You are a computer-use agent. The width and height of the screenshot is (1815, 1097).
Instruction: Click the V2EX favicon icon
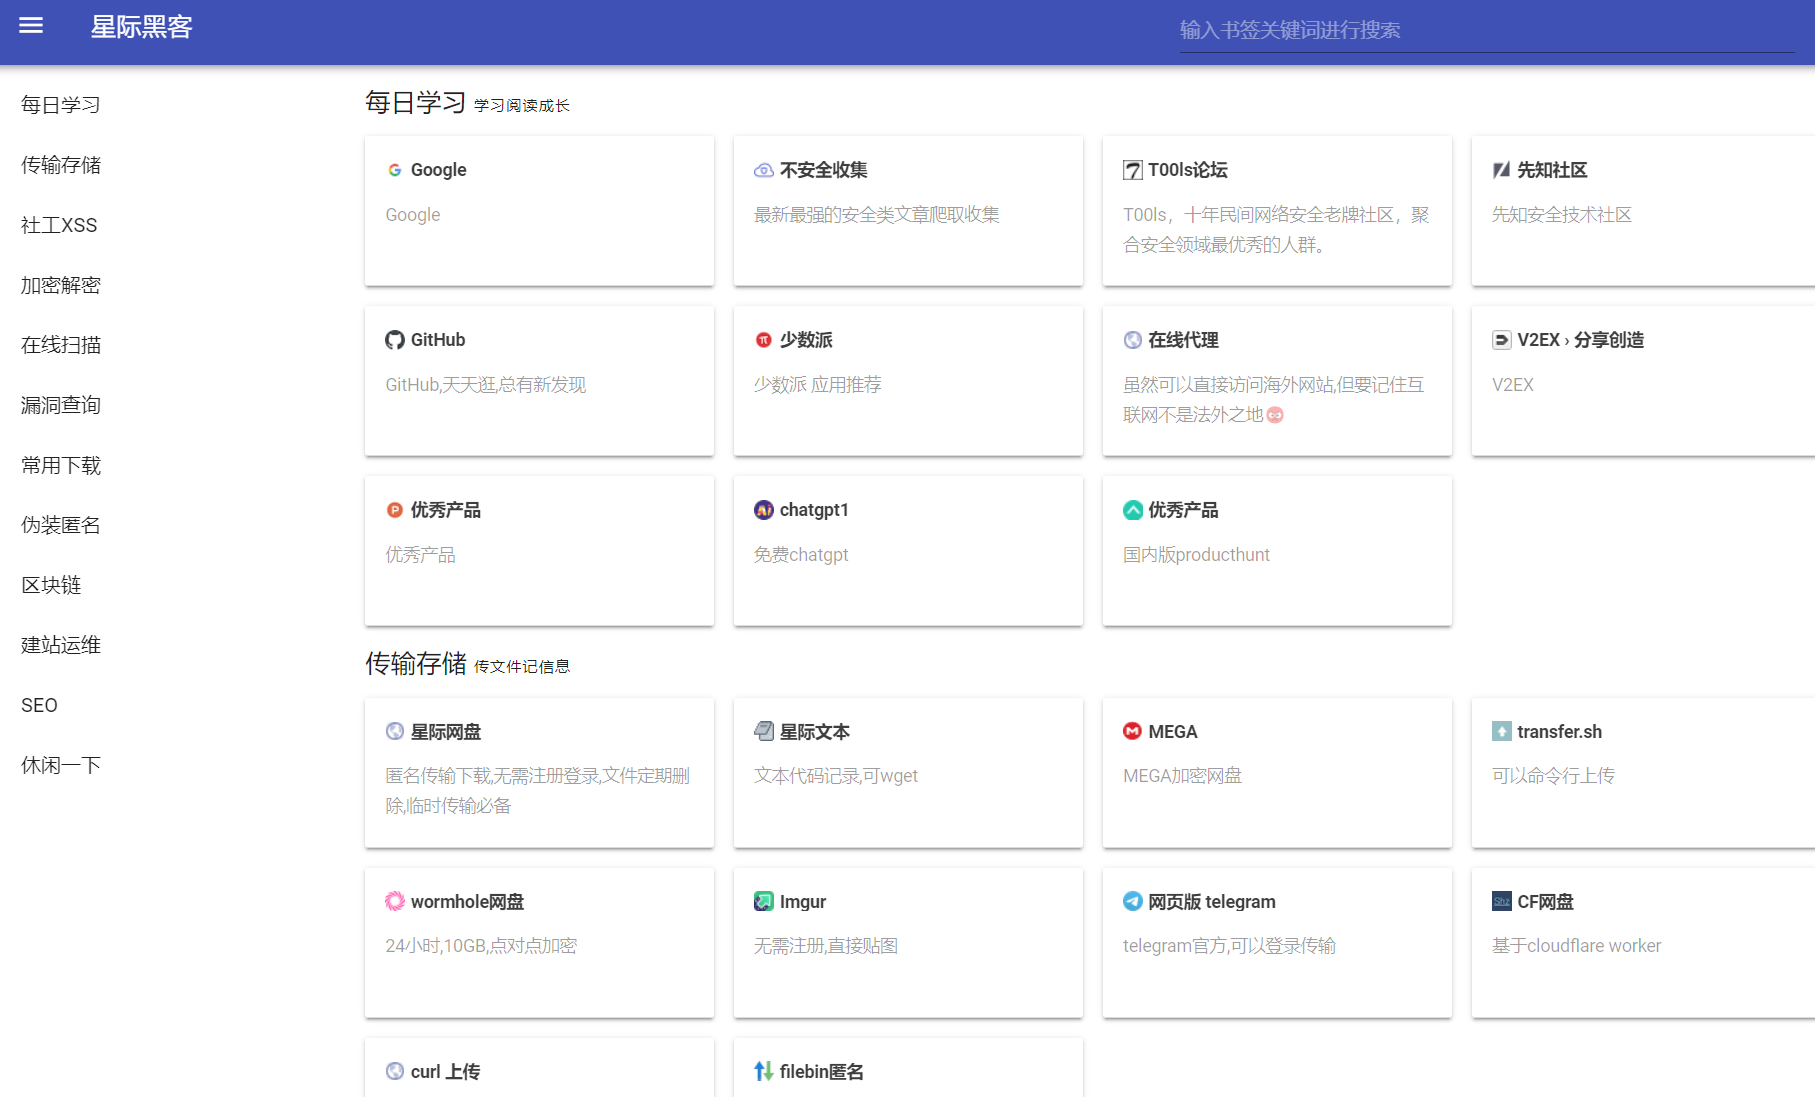[x=1502, y=340]
